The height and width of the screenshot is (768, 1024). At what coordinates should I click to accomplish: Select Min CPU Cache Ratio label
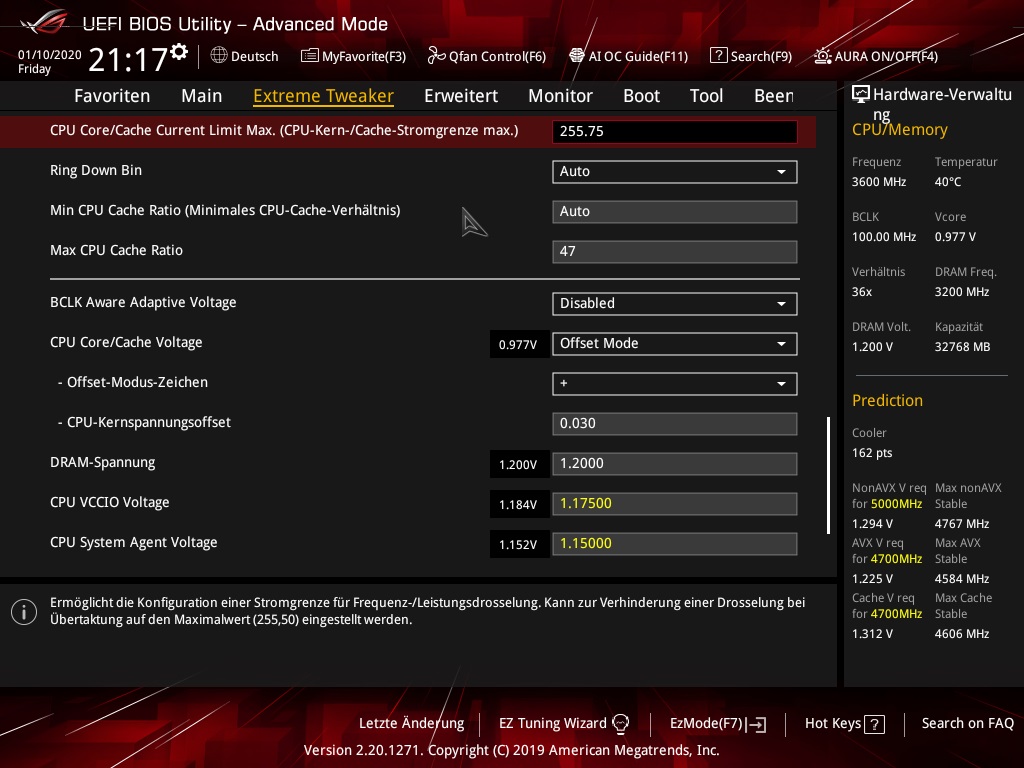point(225,210)
